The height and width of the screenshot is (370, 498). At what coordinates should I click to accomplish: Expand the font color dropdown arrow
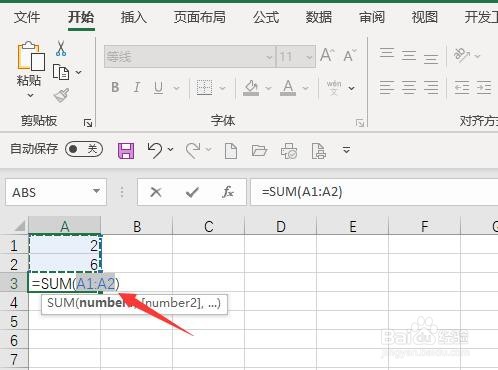305,88
